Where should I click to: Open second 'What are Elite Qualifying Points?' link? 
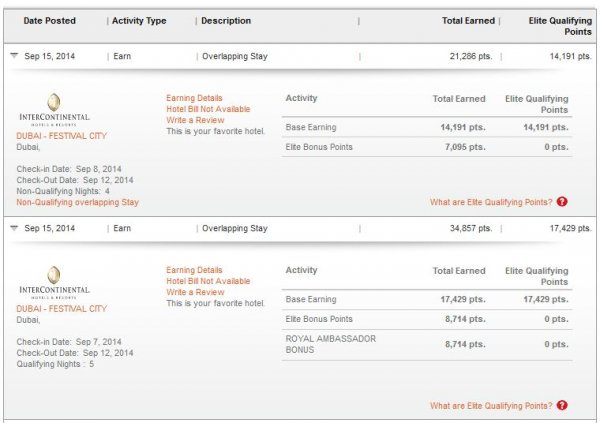click(490, 406)
